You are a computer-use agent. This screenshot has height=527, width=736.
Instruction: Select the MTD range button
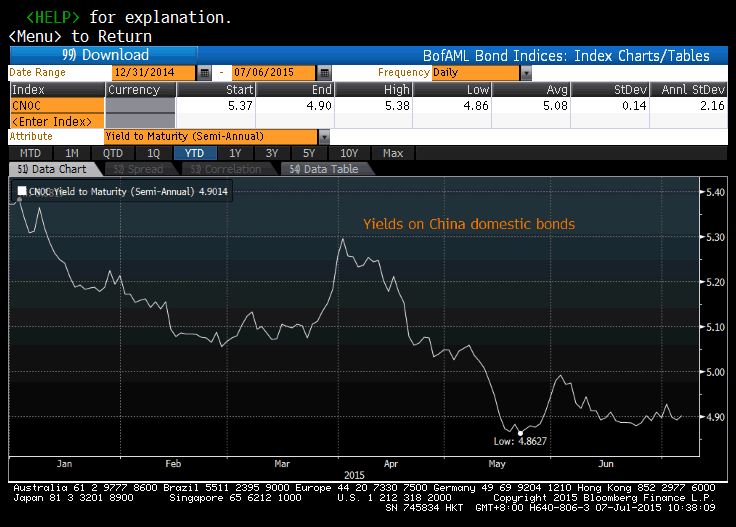pos(30,153)
